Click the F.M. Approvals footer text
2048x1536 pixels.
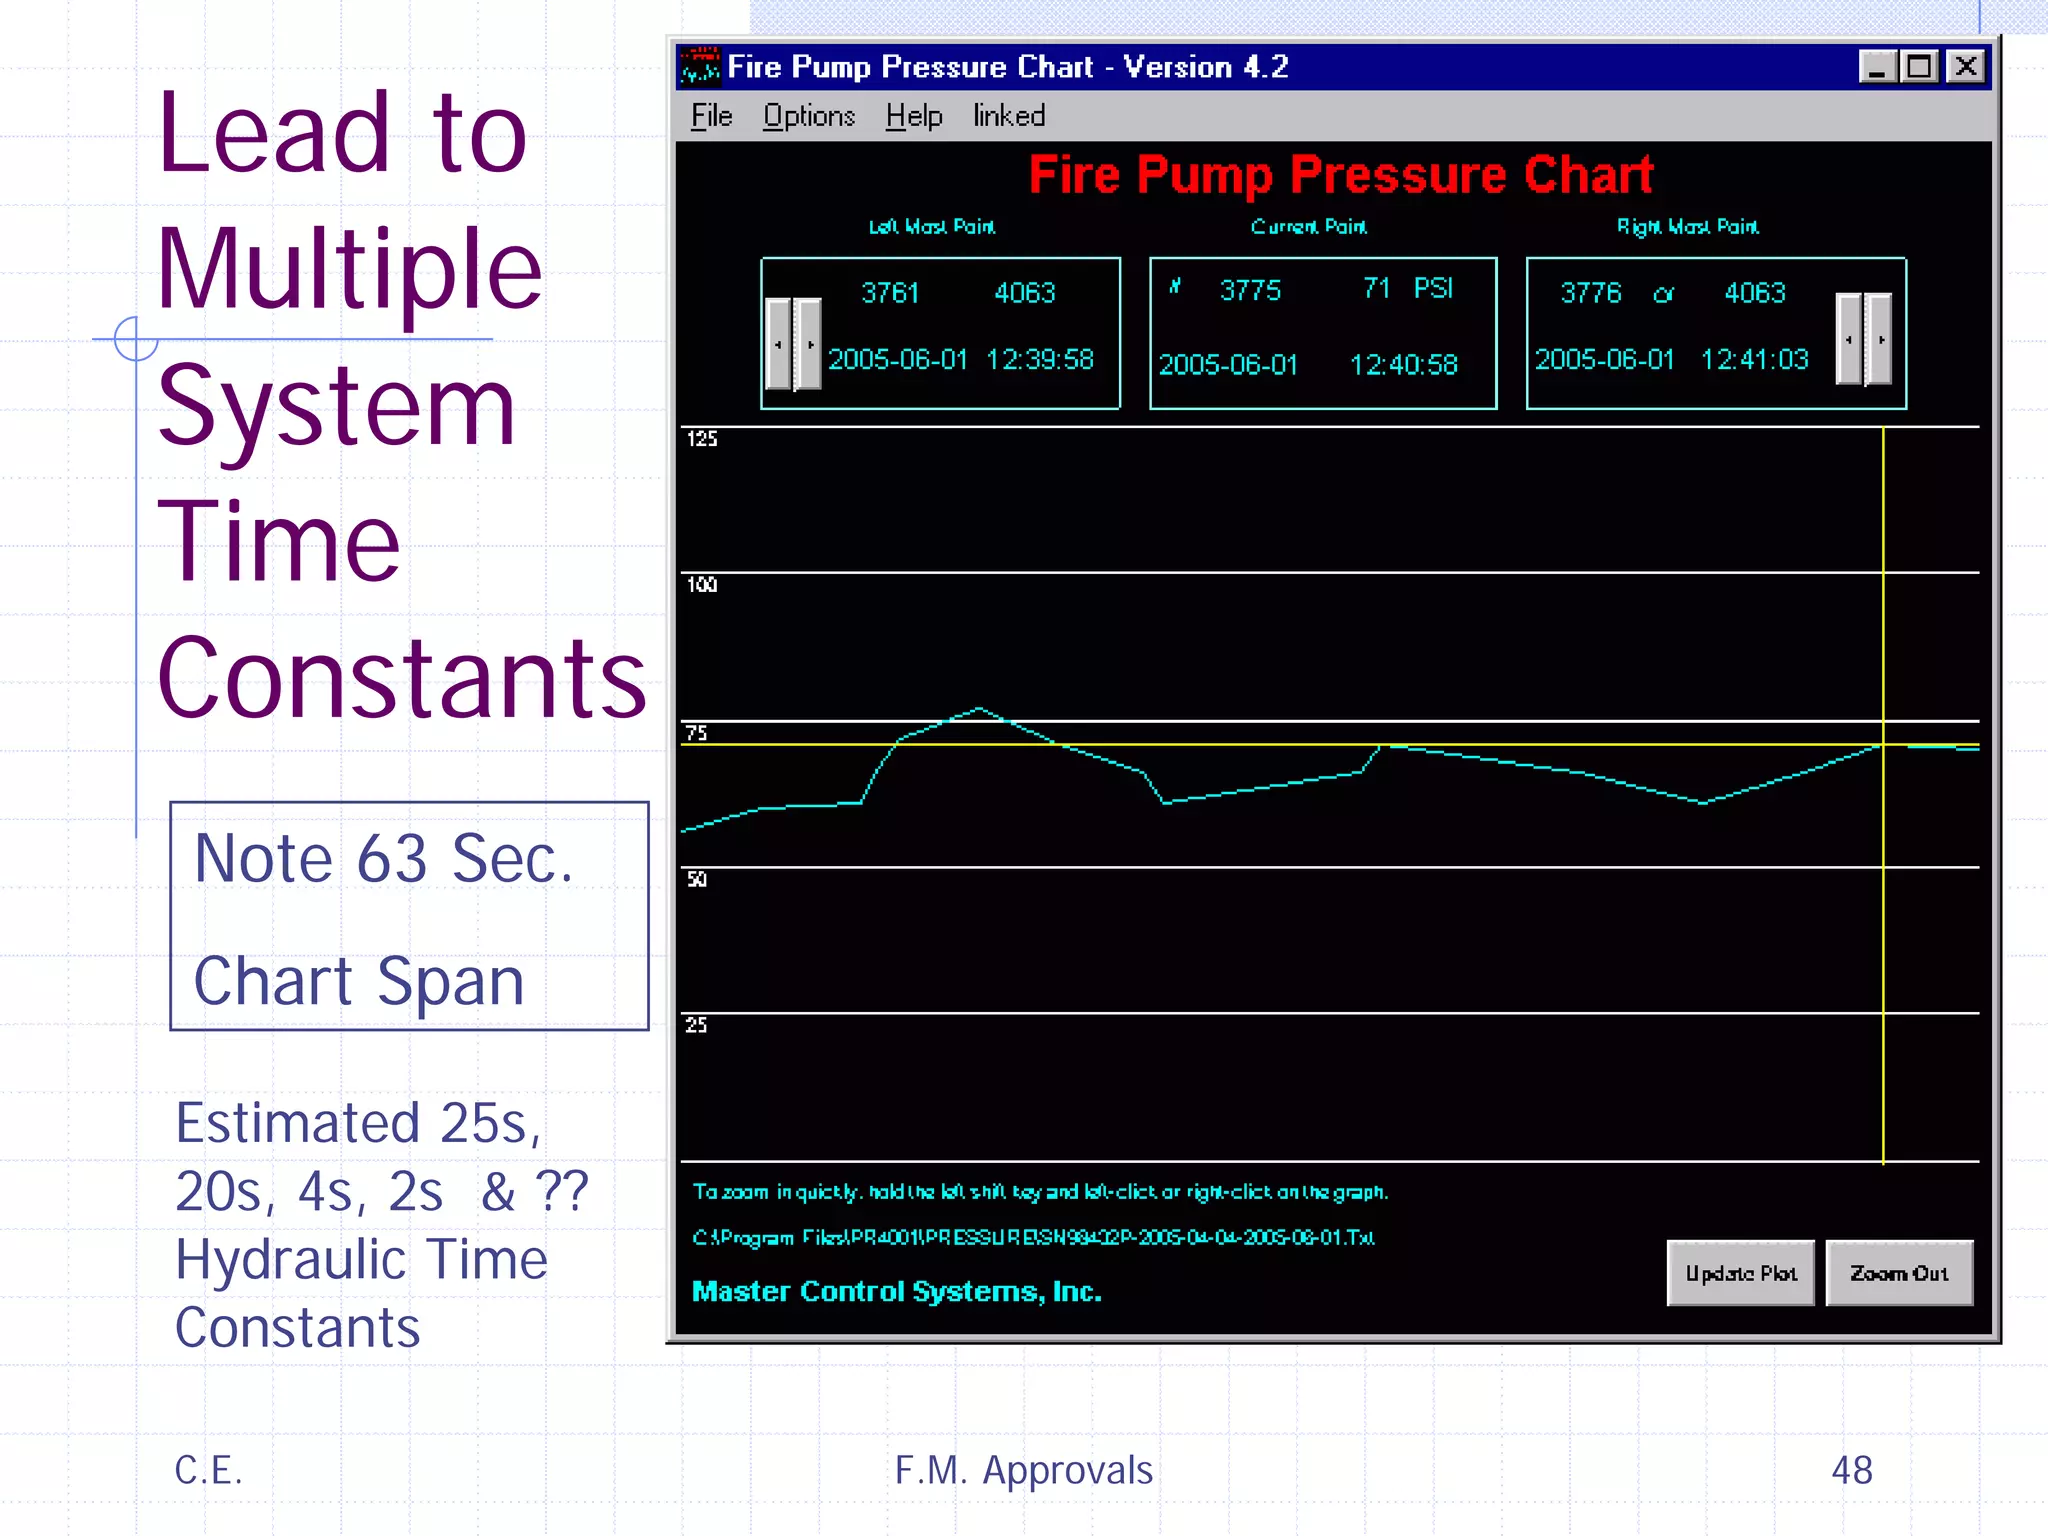[x=1024, y=1470]
